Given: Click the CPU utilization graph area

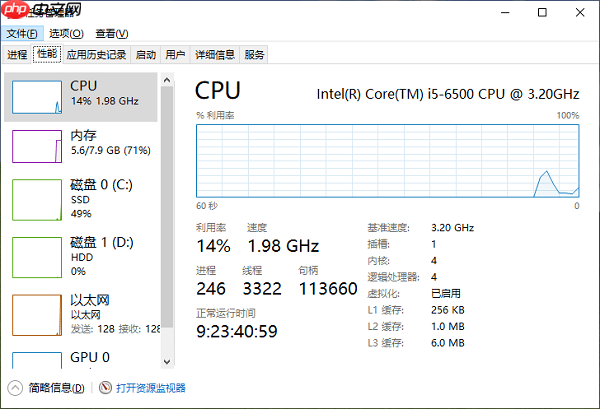Looking at the screenshot, I should coord(388,161).
